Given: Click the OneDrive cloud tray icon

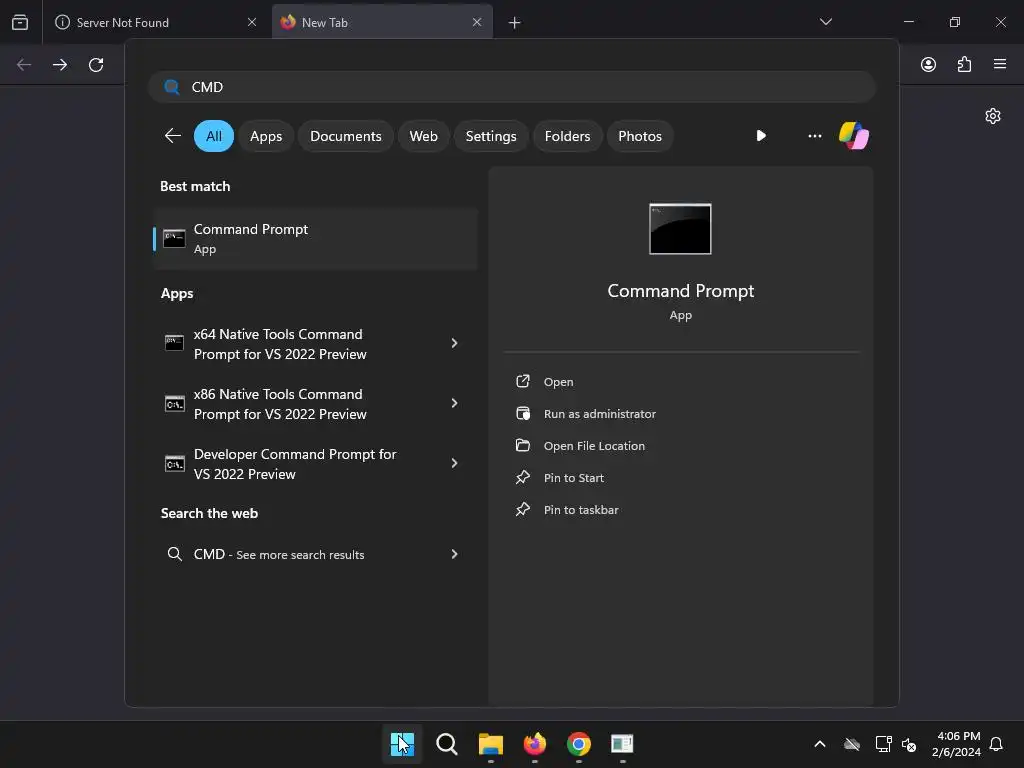Looking at the screenshot, I should pyautogui.click(x=852, y=744).
